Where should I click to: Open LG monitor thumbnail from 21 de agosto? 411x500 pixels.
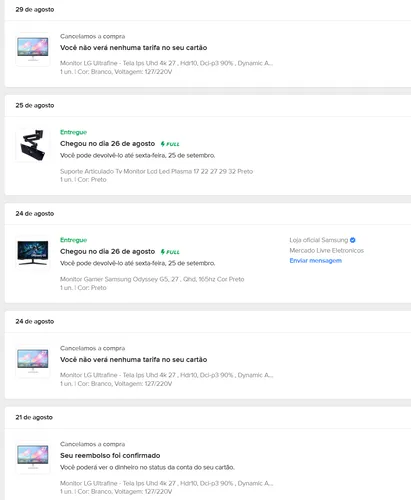33,457
